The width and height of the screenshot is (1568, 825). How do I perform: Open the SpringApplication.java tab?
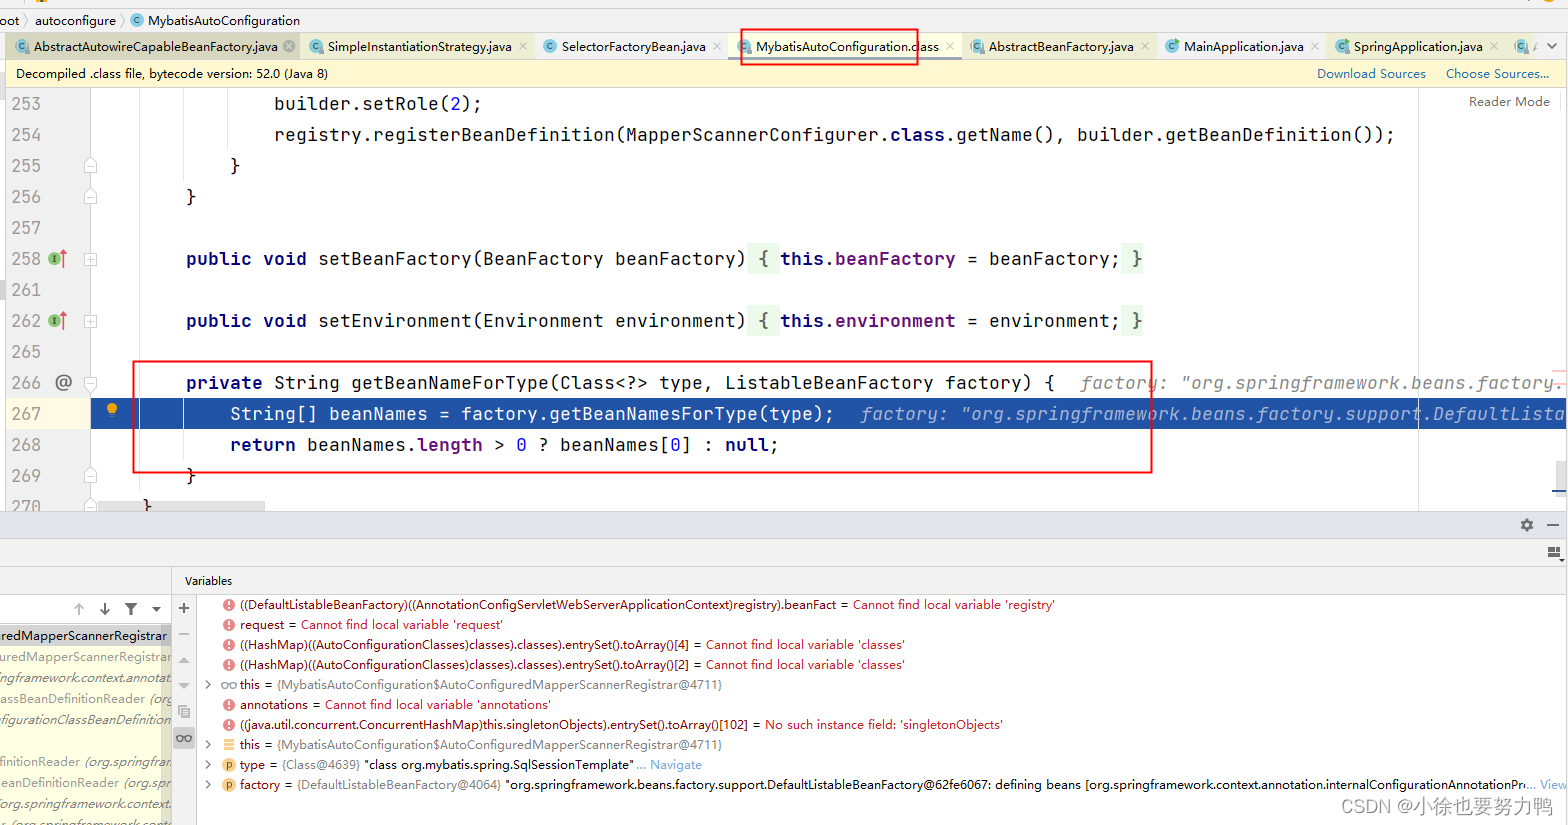[1418, 46]
